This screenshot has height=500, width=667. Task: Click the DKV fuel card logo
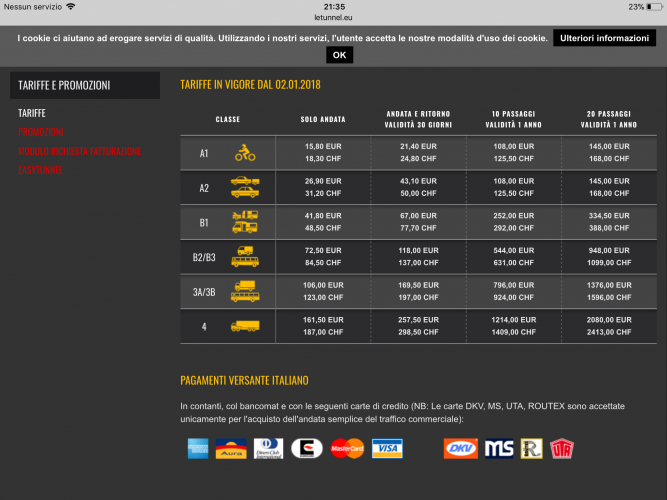(461, 449)
